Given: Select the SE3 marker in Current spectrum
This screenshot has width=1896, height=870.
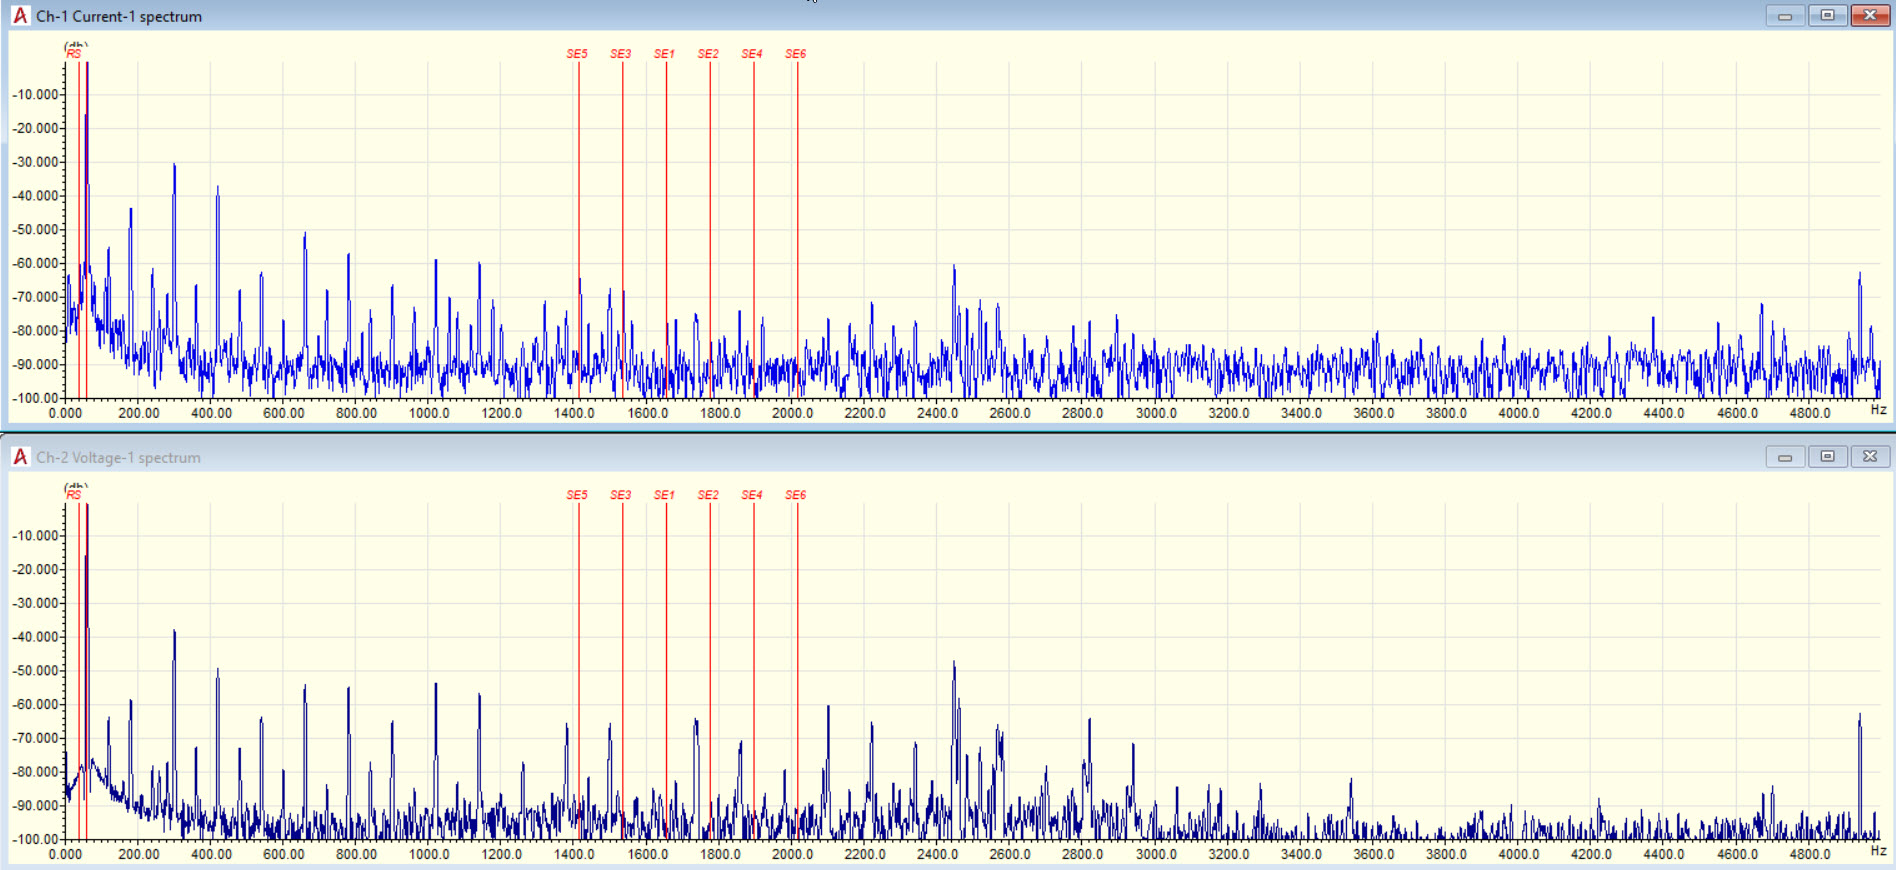Looking at the screenshot, I should (621, 54).
